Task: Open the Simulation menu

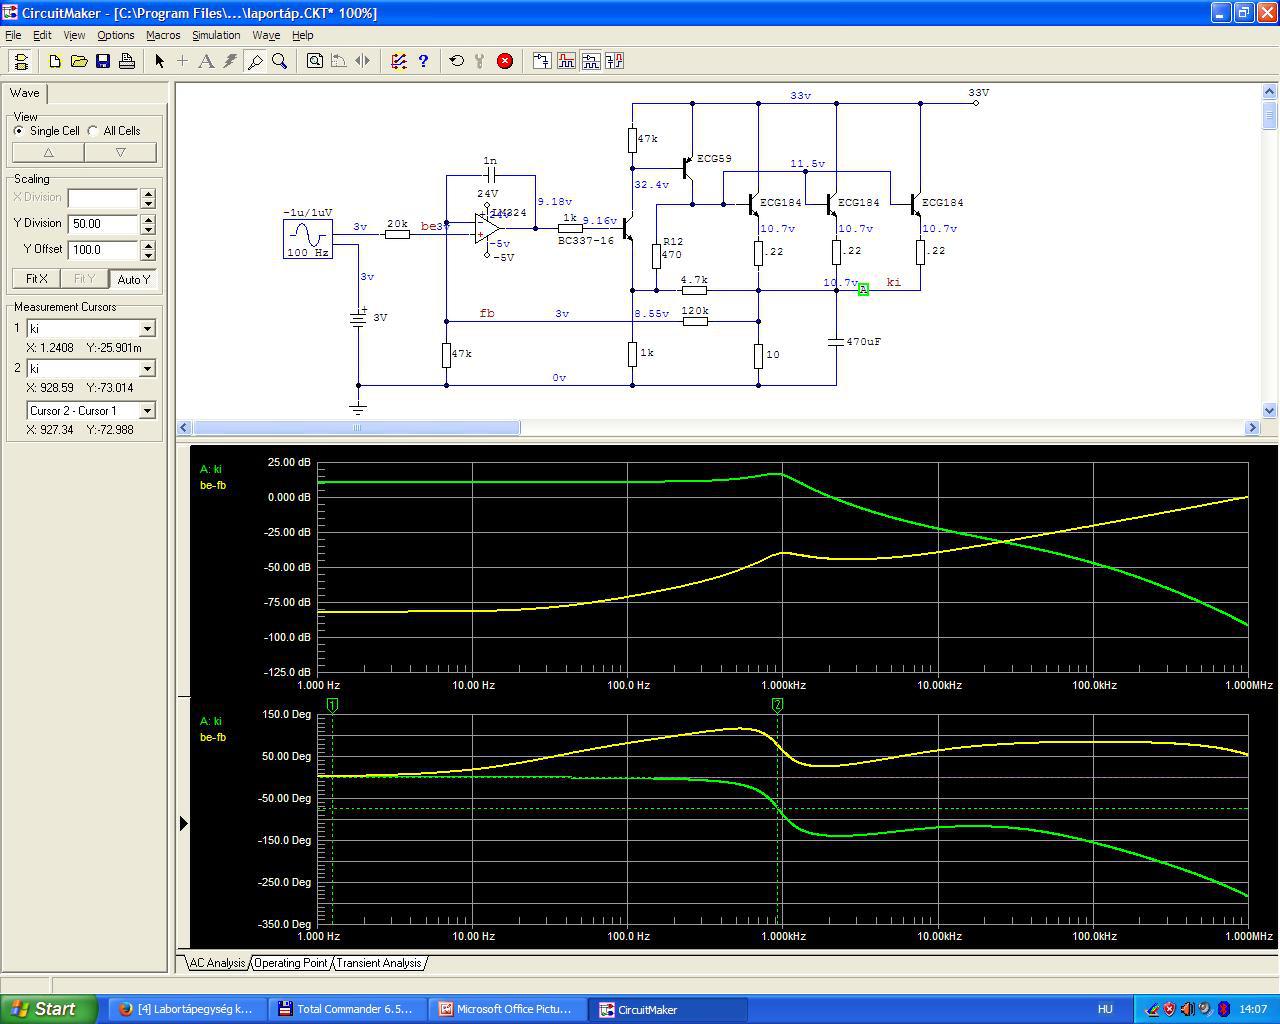Action: pos(216,35)
